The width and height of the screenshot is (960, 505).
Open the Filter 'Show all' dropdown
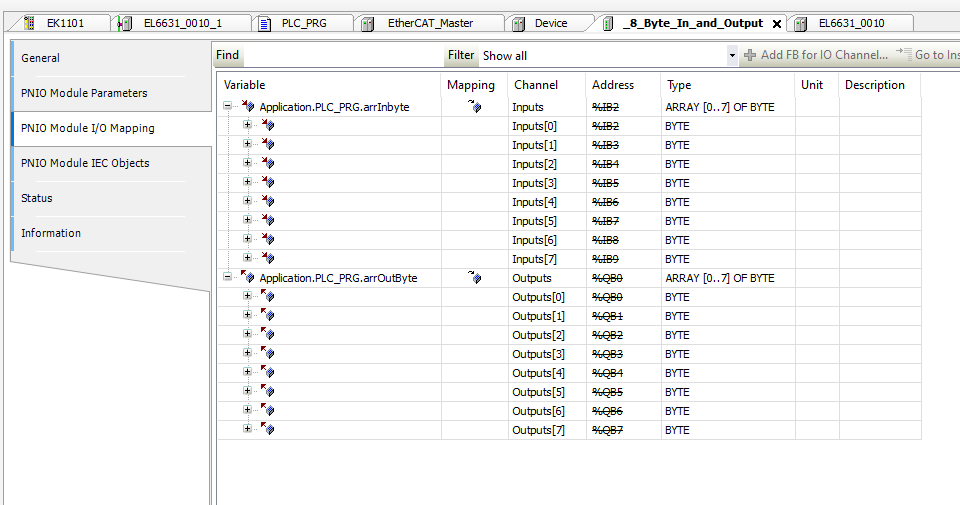point(732,56)
